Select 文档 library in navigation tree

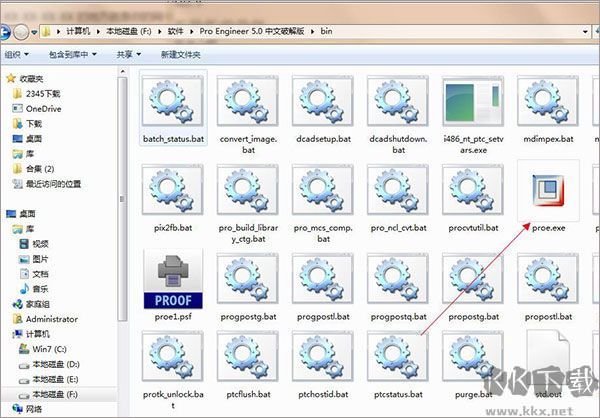point(34,274)
